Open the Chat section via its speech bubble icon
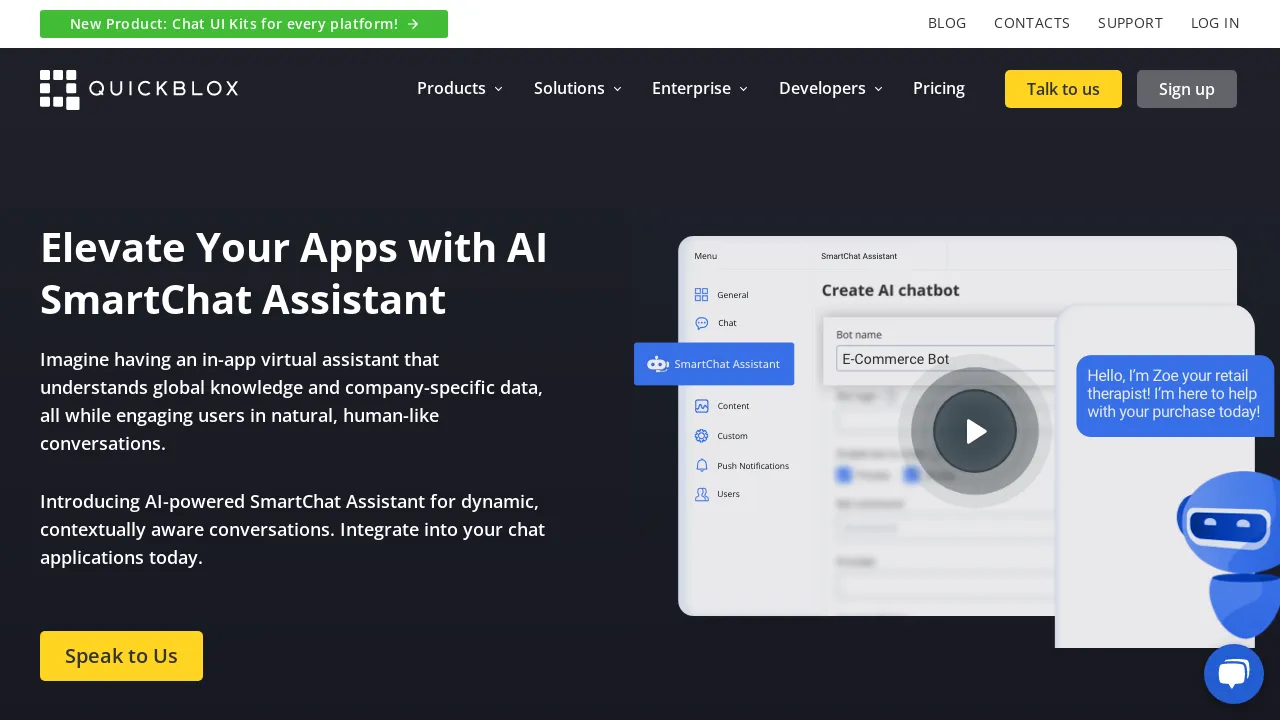The width and height of the screenshot is (1280, 720). pos(702,323)
